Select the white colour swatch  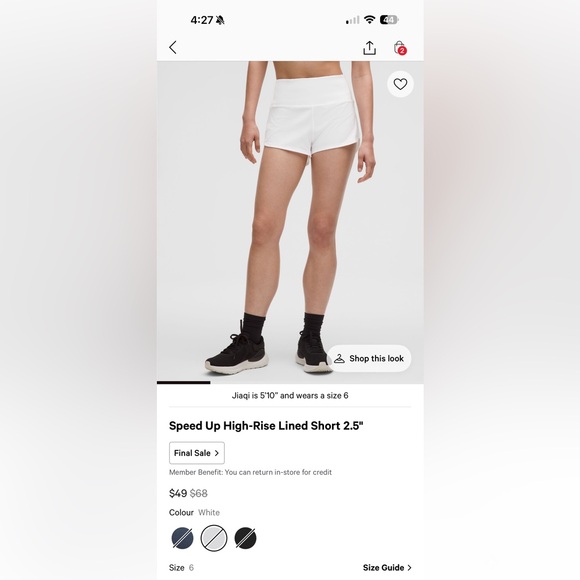click(x=214, y=538)
